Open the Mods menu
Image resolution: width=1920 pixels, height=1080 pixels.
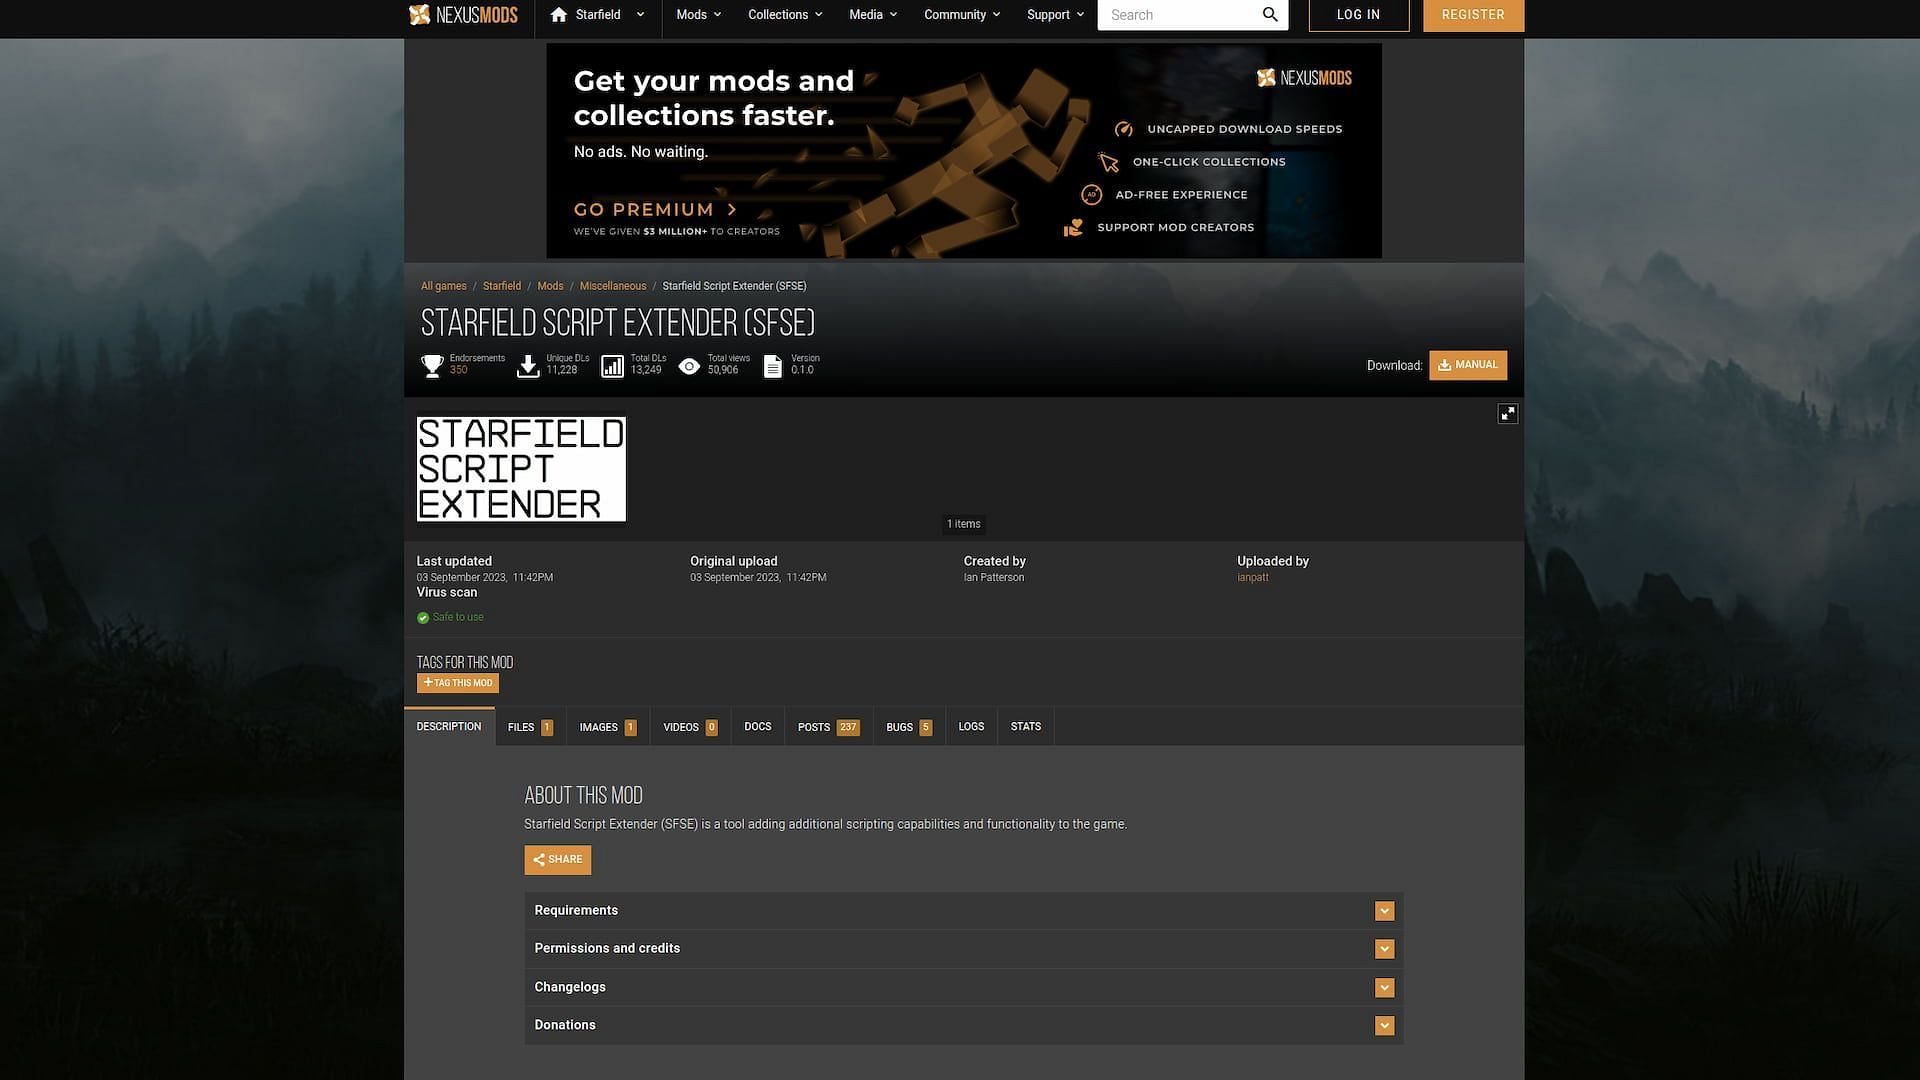click(x=699, y=15)
